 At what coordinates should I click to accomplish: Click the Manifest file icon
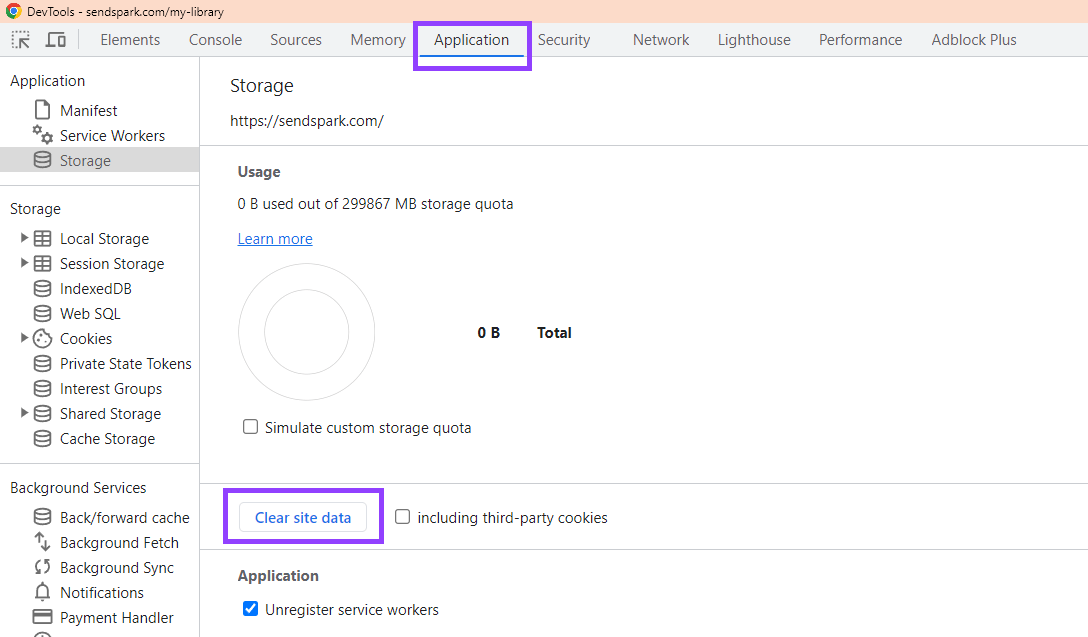(42, 110)
